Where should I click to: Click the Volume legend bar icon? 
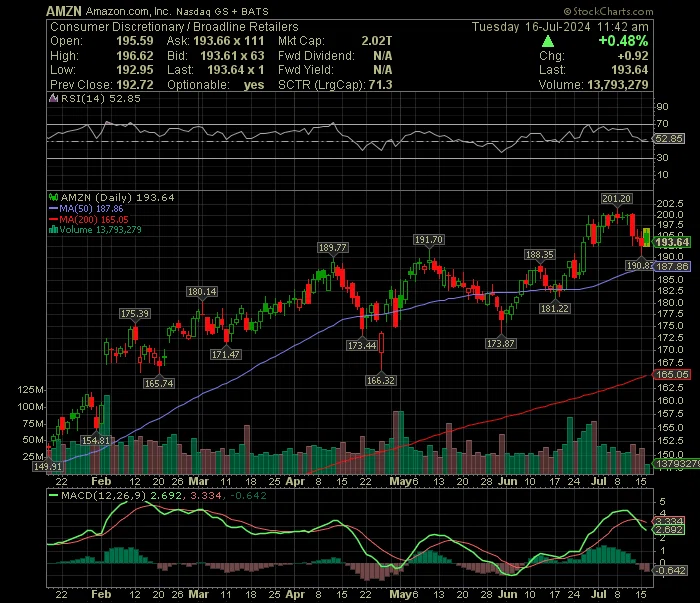coord(53,229)
